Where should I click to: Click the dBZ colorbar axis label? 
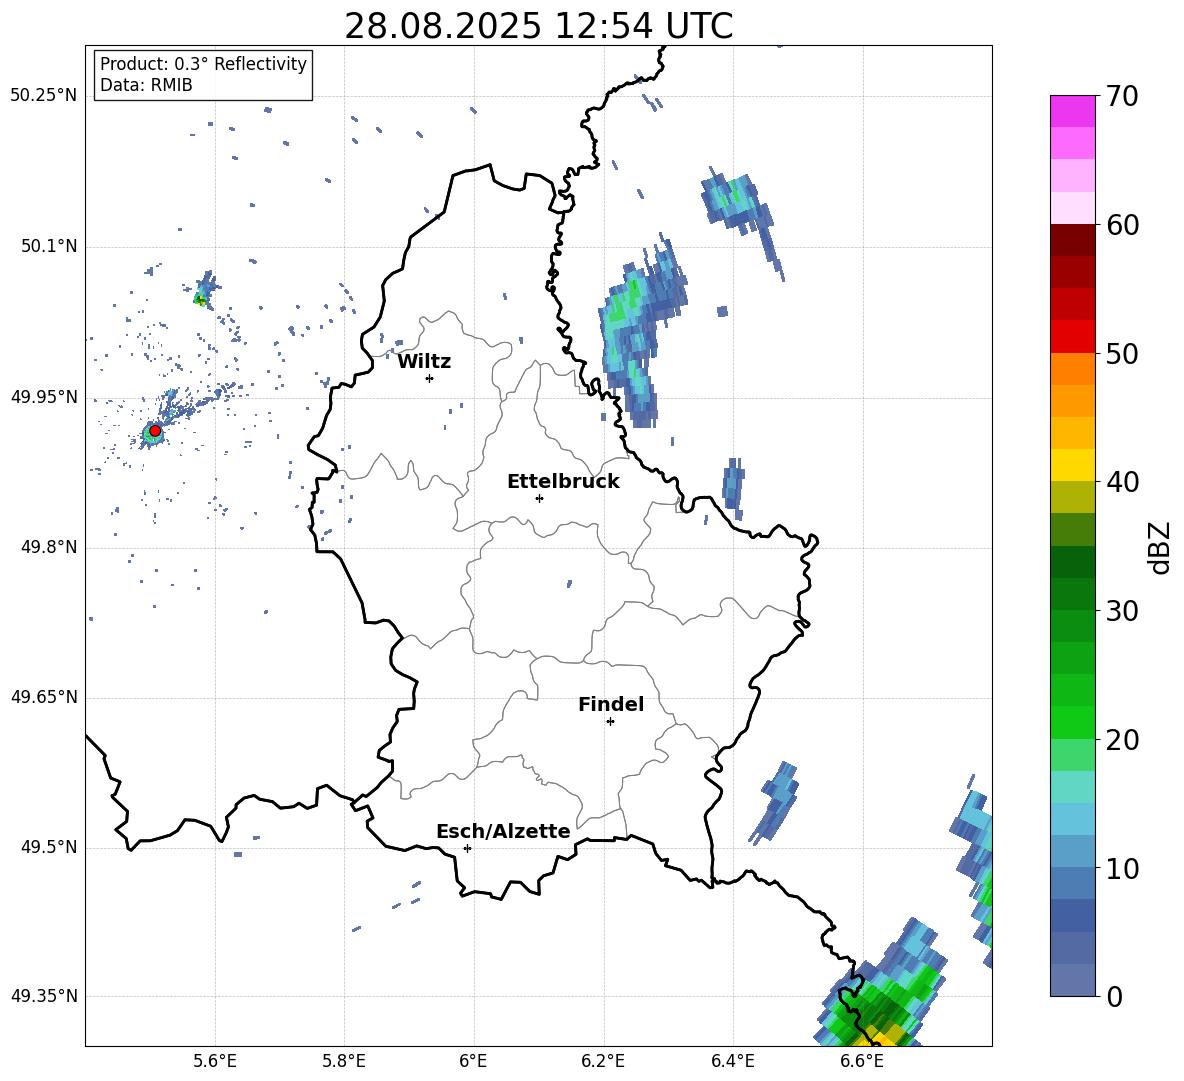(x=1161, y=547)
